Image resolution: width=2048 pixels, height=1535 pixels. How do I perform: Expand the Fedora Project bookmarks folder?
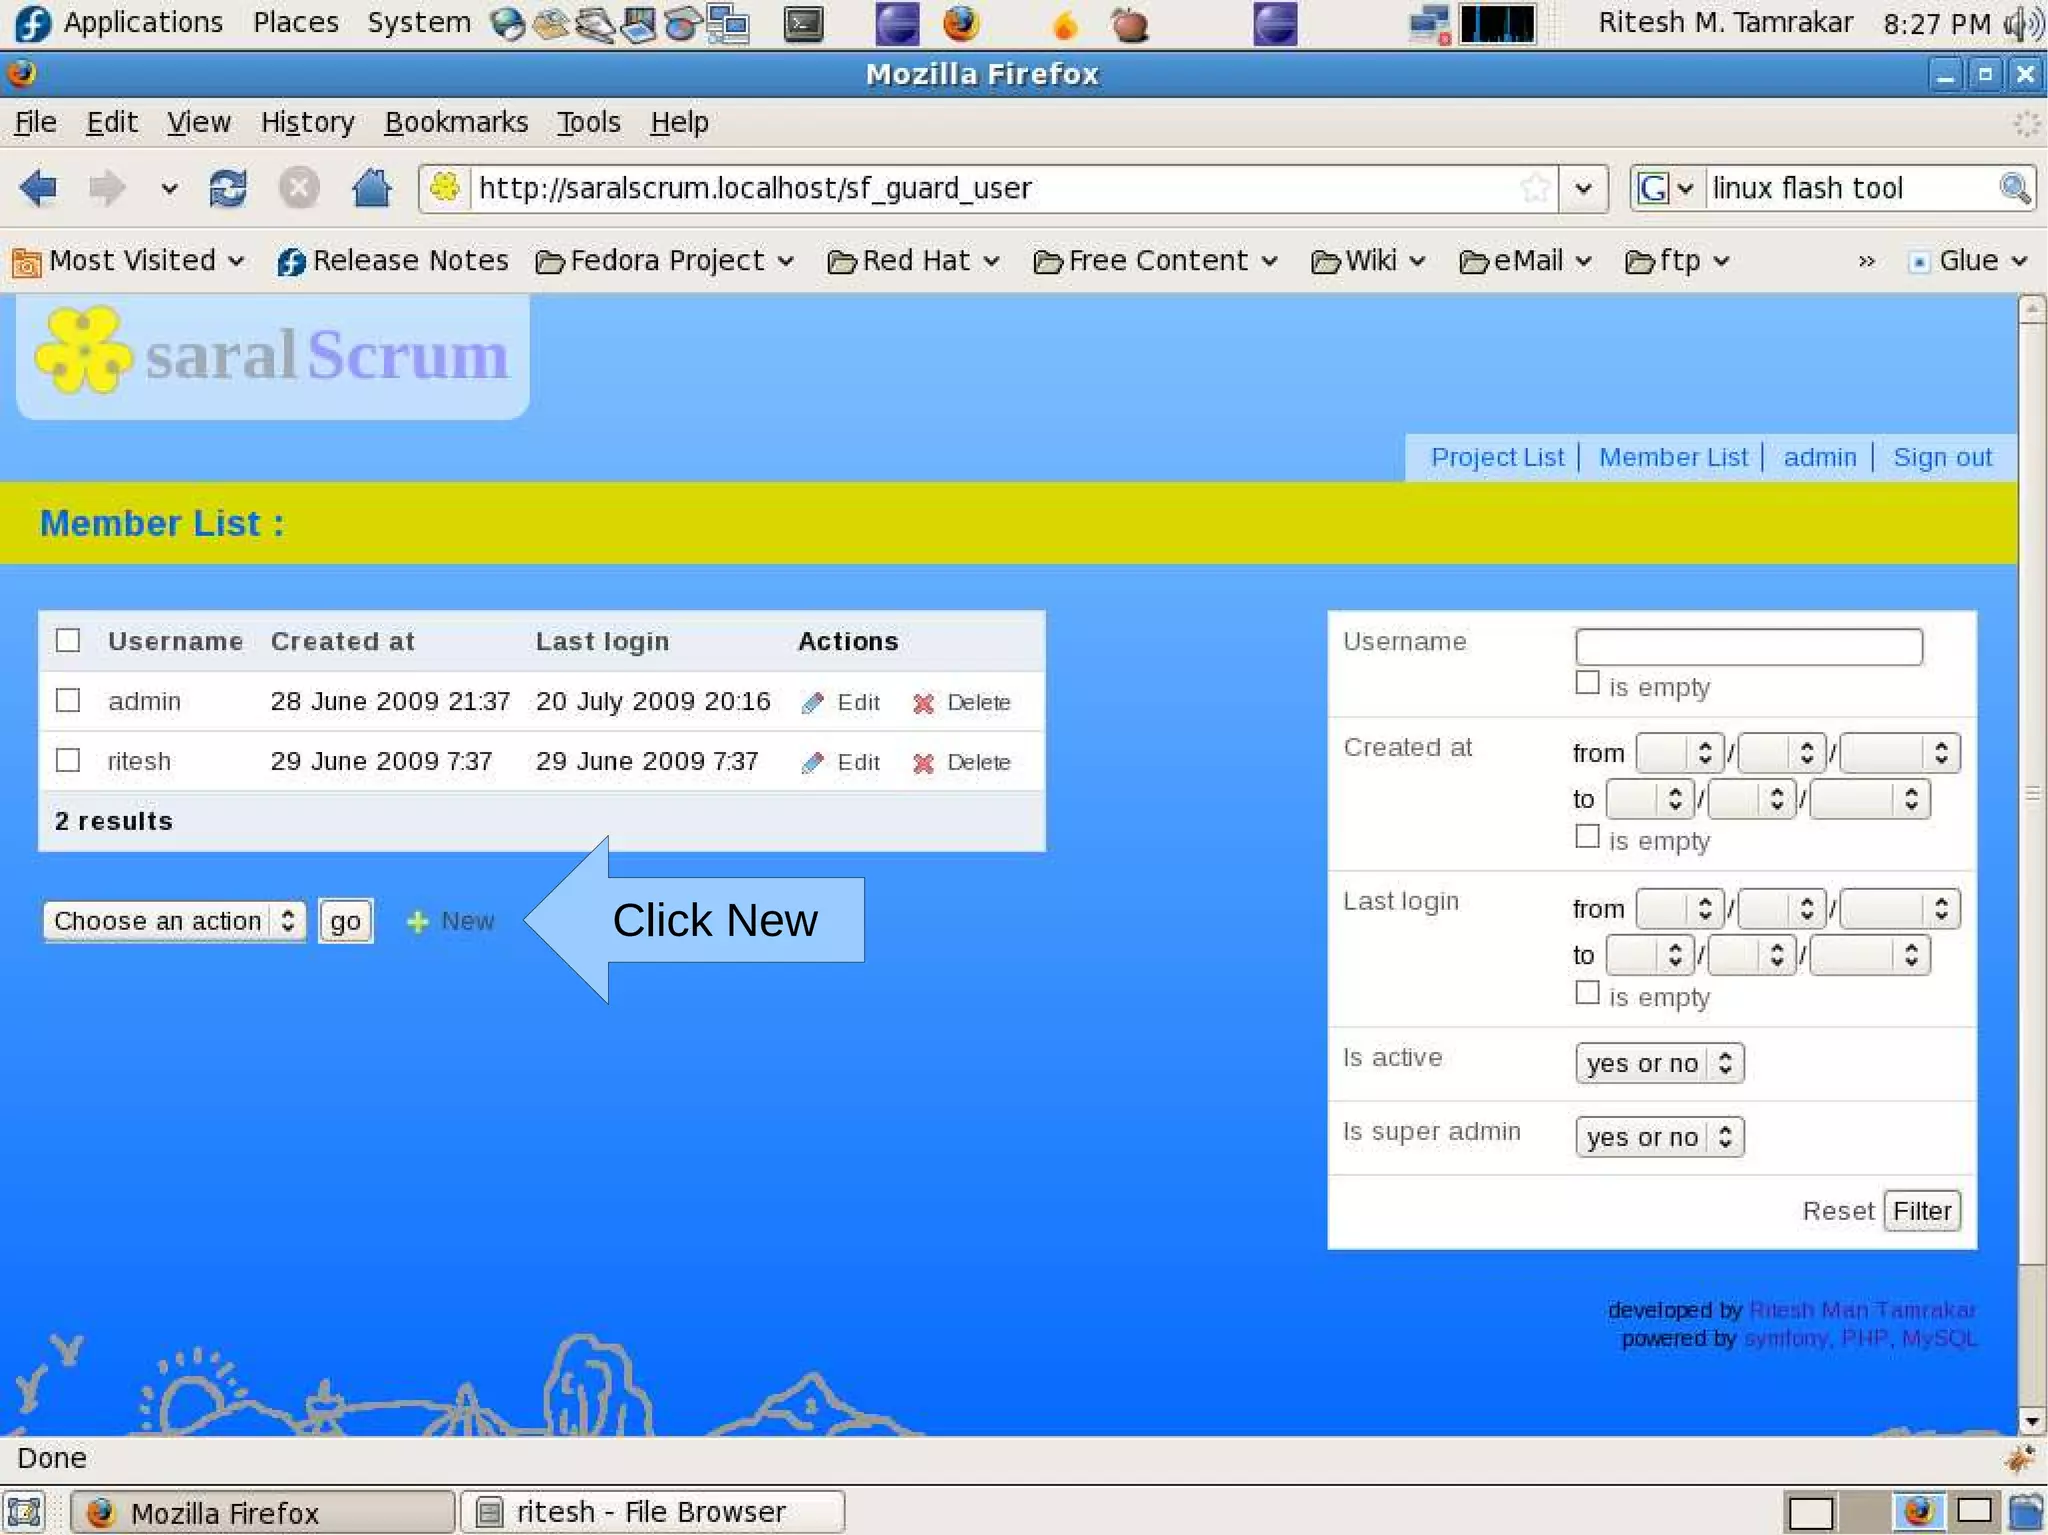[665, 261]
